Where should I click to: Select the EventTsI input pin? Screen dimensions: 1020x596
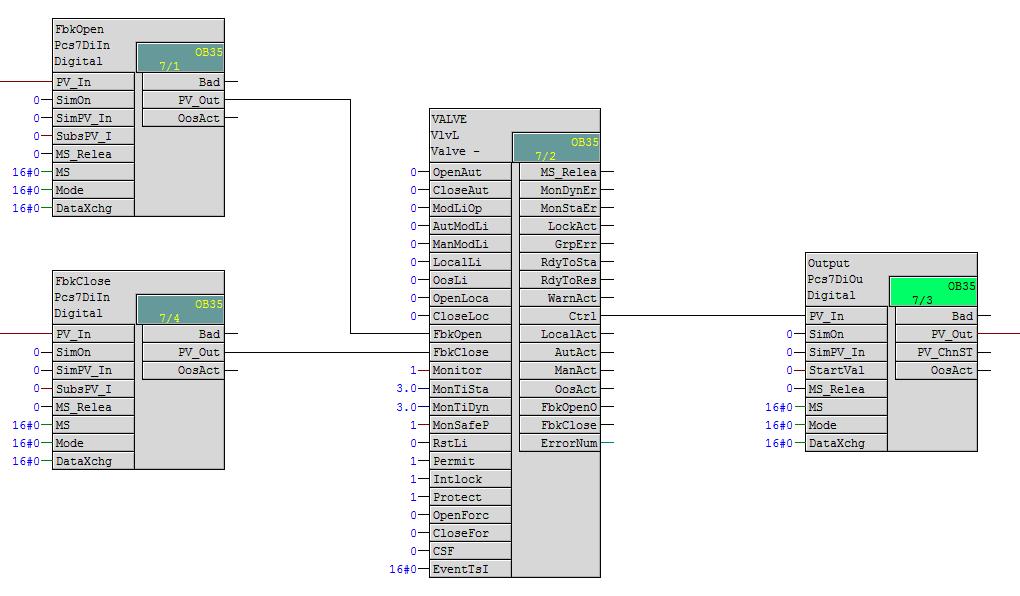tap(470, 569)
